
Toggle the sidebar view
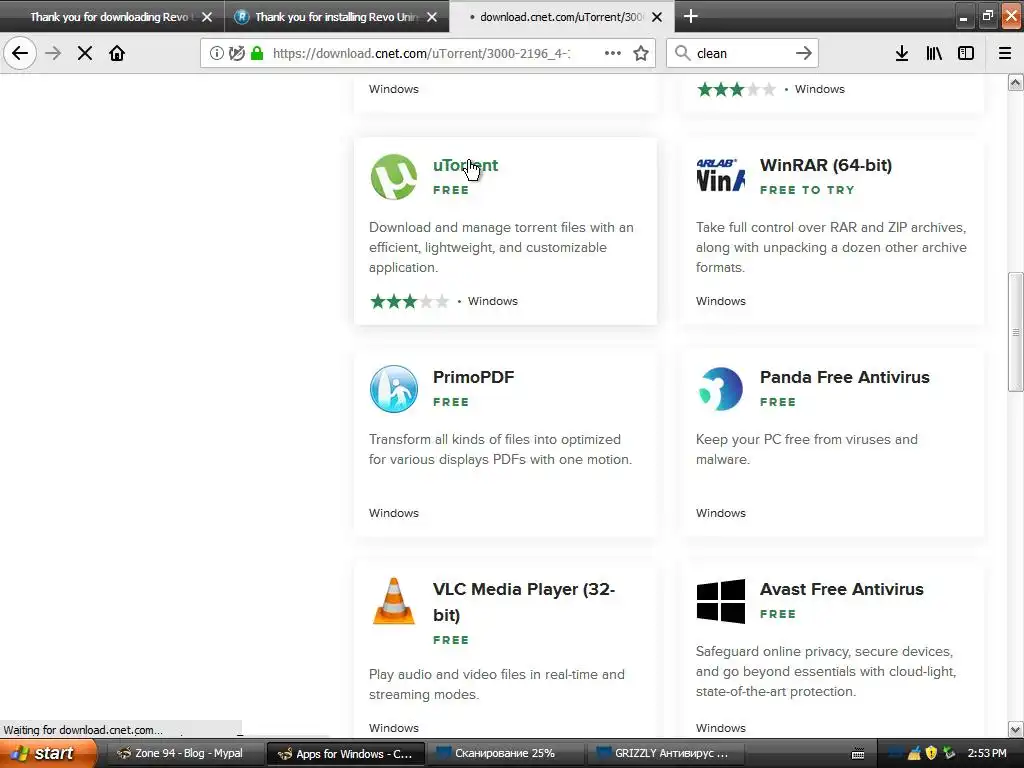click(x=966, y=53)
